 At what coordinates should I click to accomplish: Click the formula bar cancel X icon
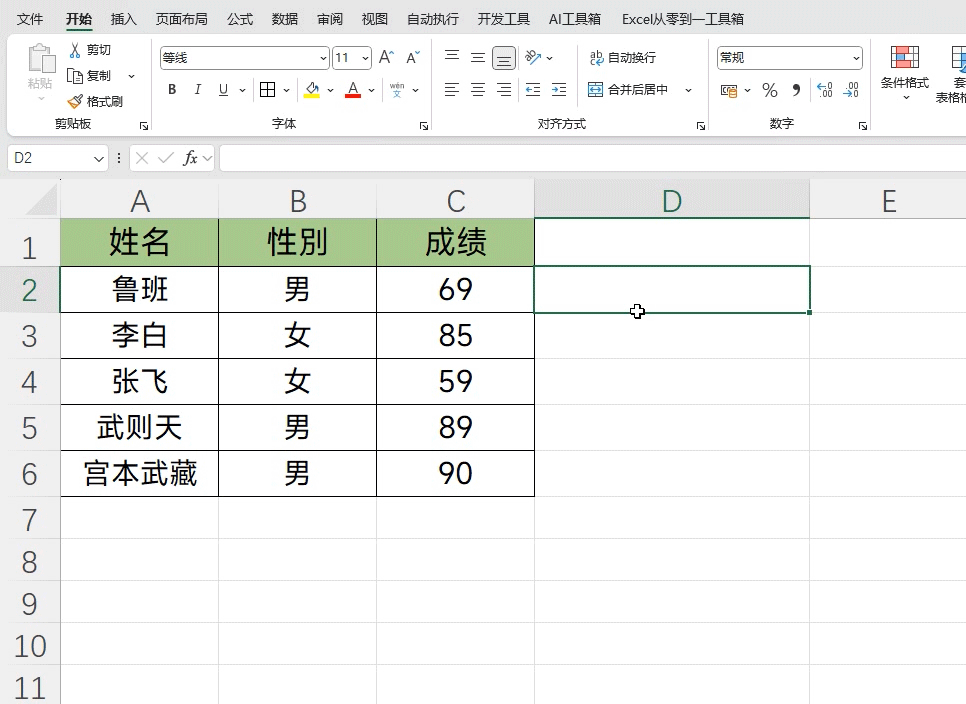tap(142, 158)
